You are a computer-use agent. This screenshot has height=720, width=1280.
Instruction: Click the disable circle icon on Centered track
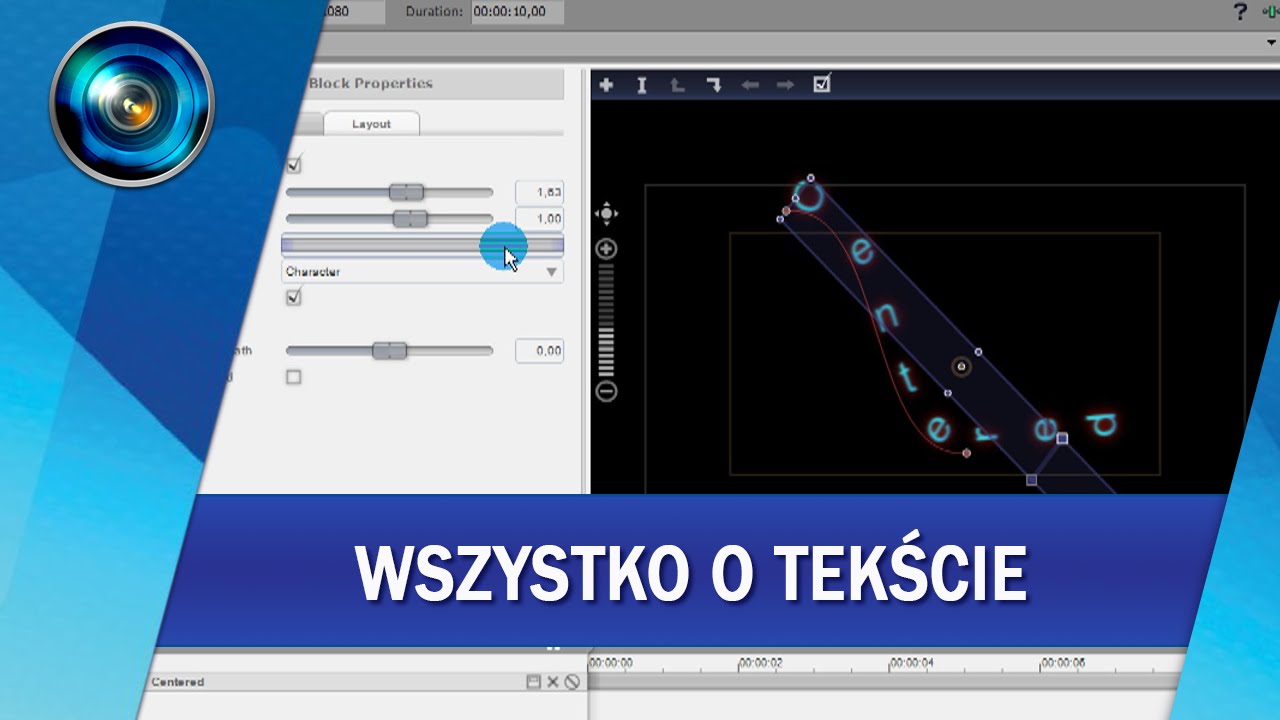(x=572, y=682)
